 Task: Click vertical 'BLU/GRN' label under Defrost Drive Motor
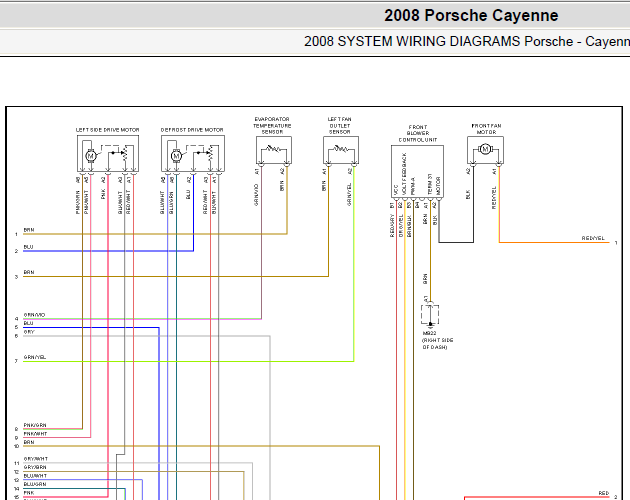coord(171,202)
